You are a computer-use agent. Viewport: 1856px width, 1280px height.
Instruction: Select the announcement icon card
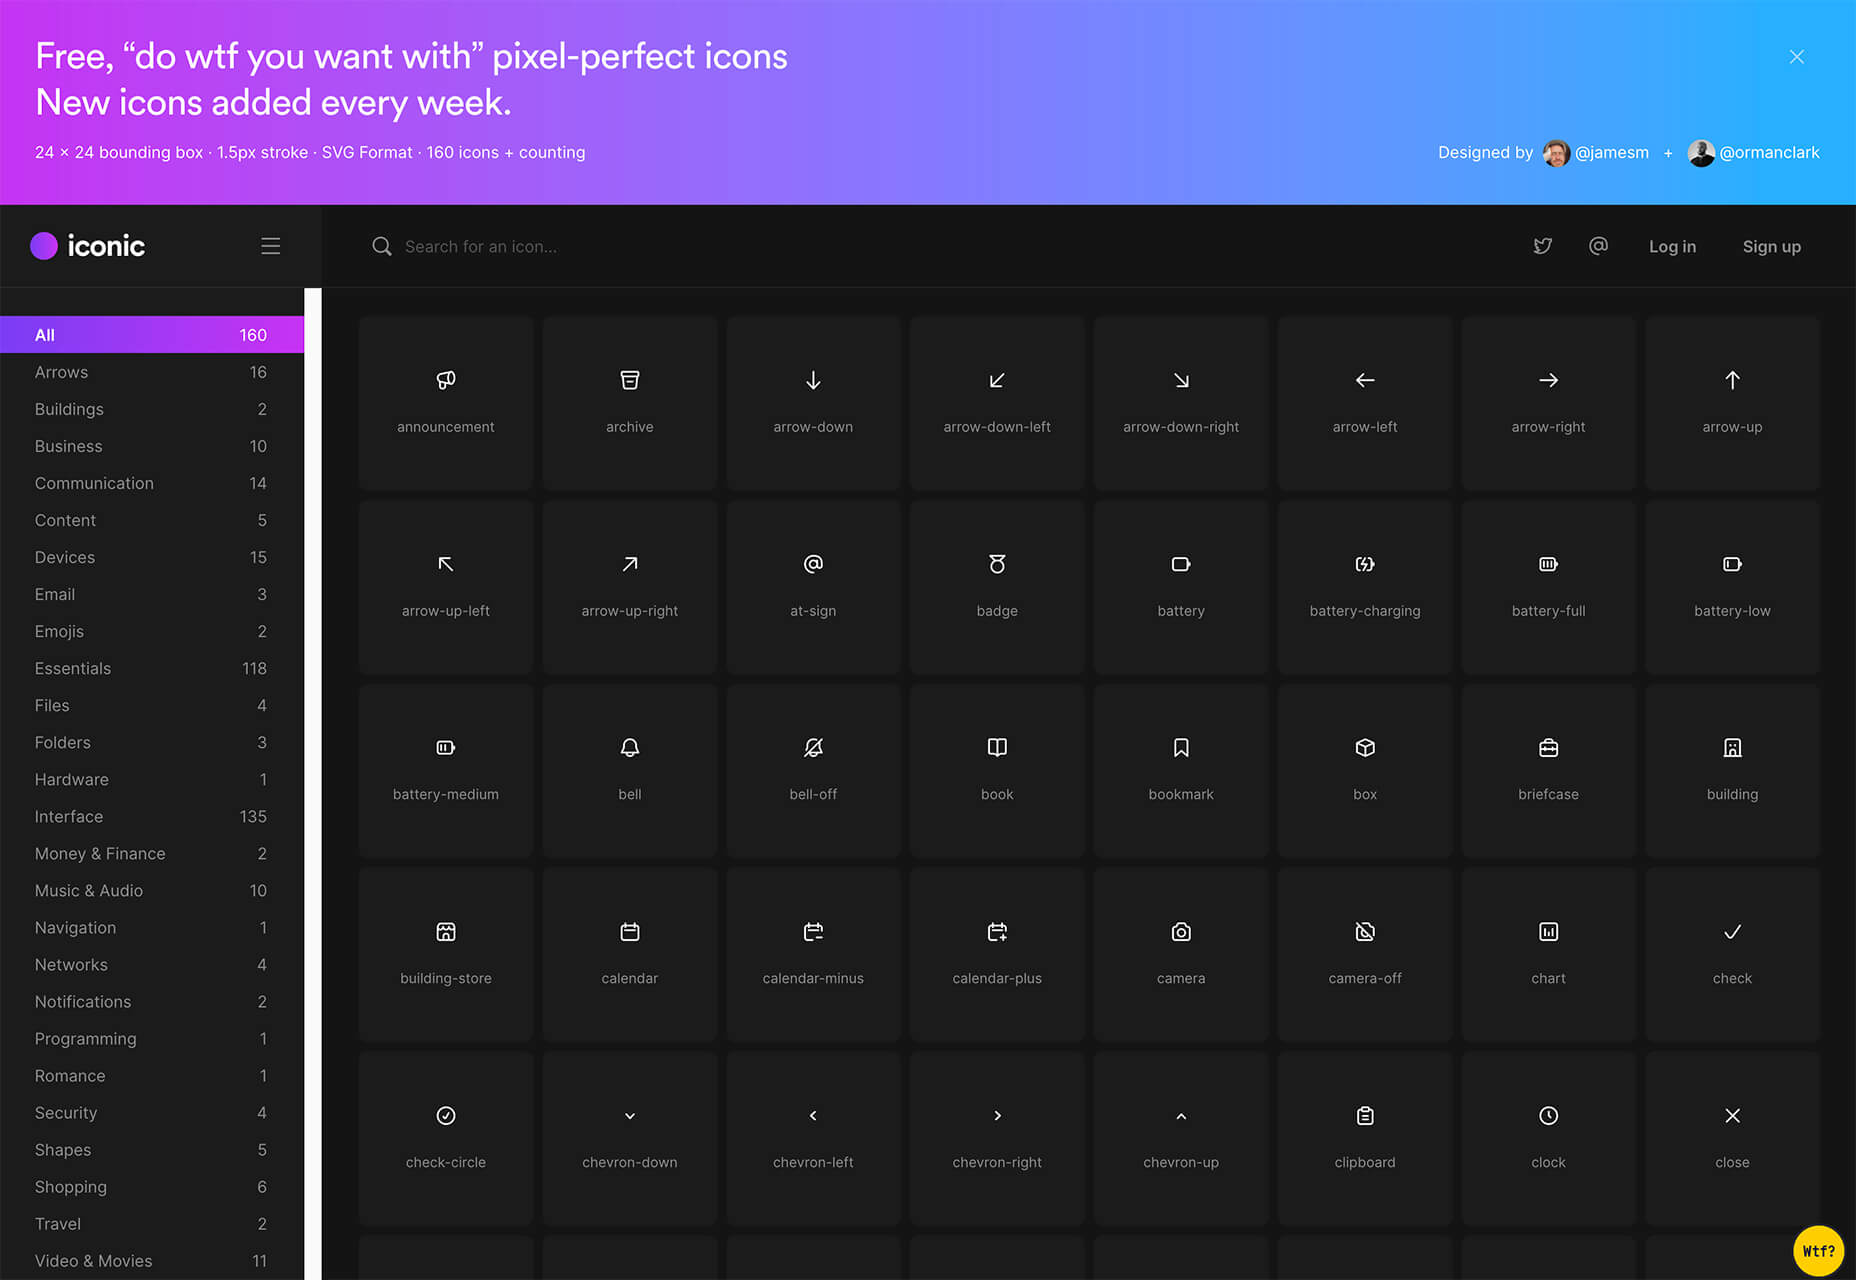coord(446,403)
